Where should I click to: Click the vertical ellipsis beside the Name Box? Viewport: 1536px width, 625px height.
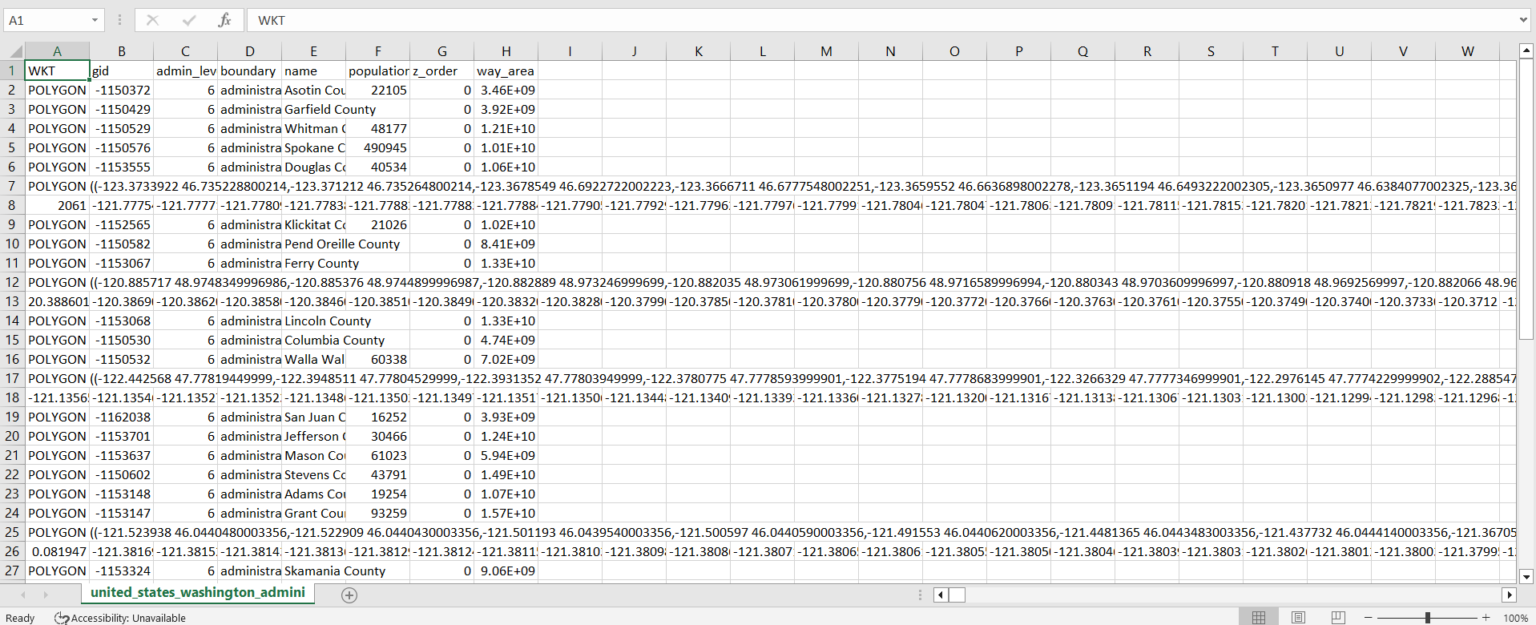pyautogui.click(x=119, y=19)
